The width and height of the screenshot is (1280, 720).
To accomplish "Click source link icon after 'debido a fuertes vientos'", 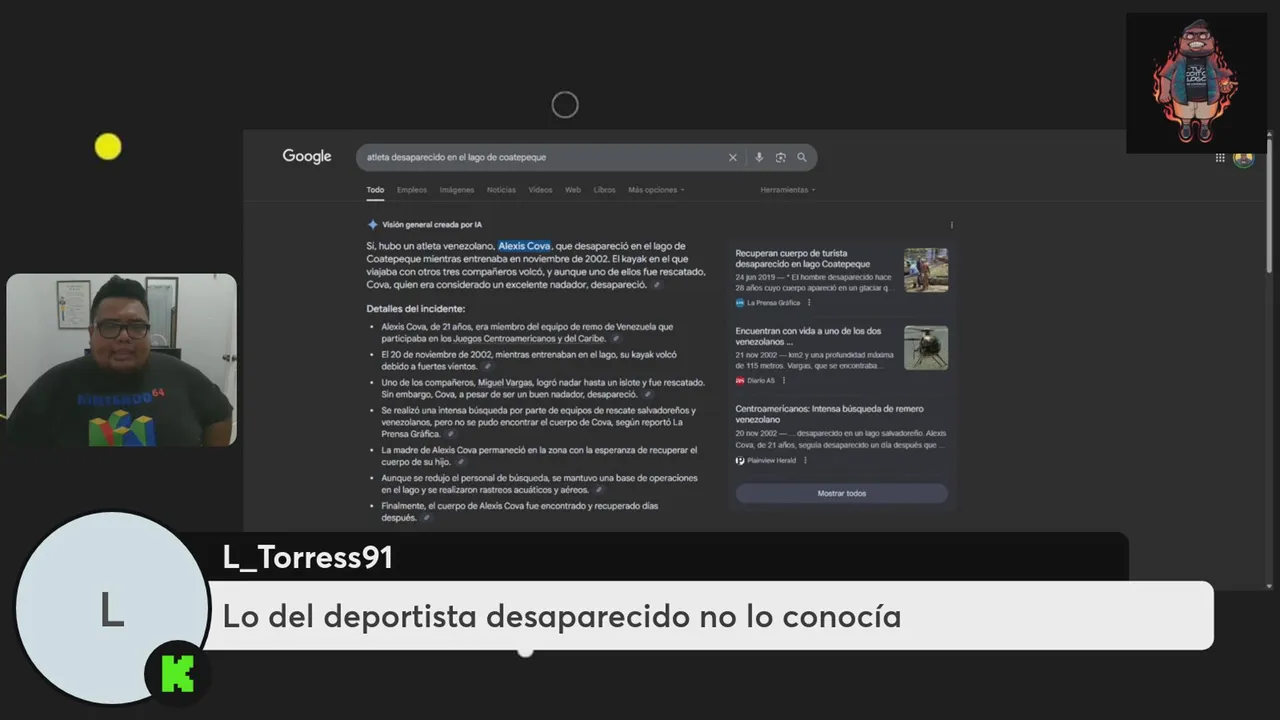I will (487, 367).
